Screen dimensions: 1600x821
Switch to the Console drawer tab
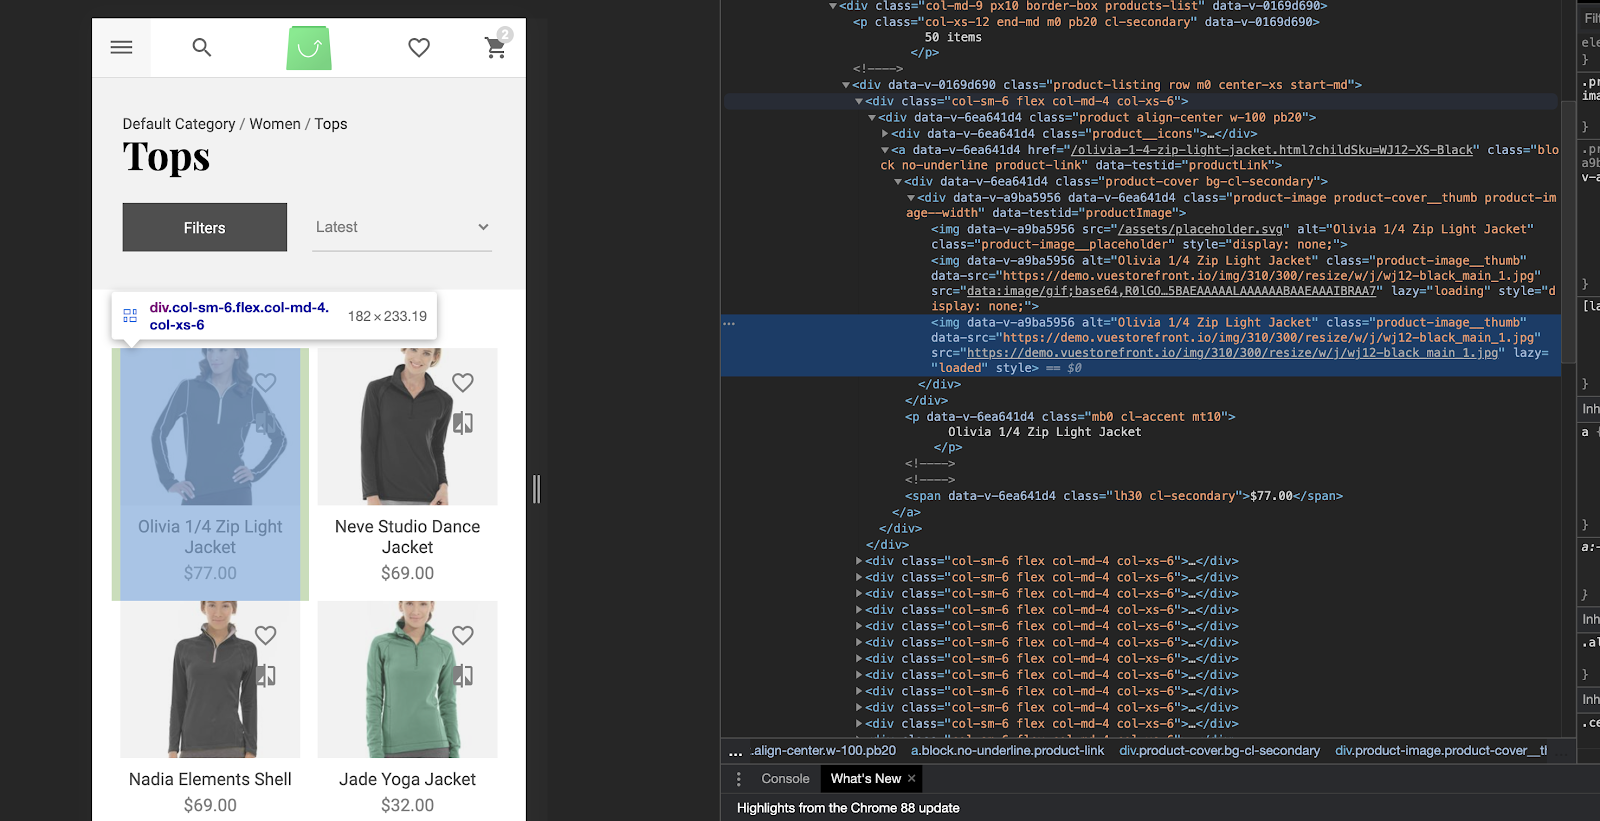[785, 779]
